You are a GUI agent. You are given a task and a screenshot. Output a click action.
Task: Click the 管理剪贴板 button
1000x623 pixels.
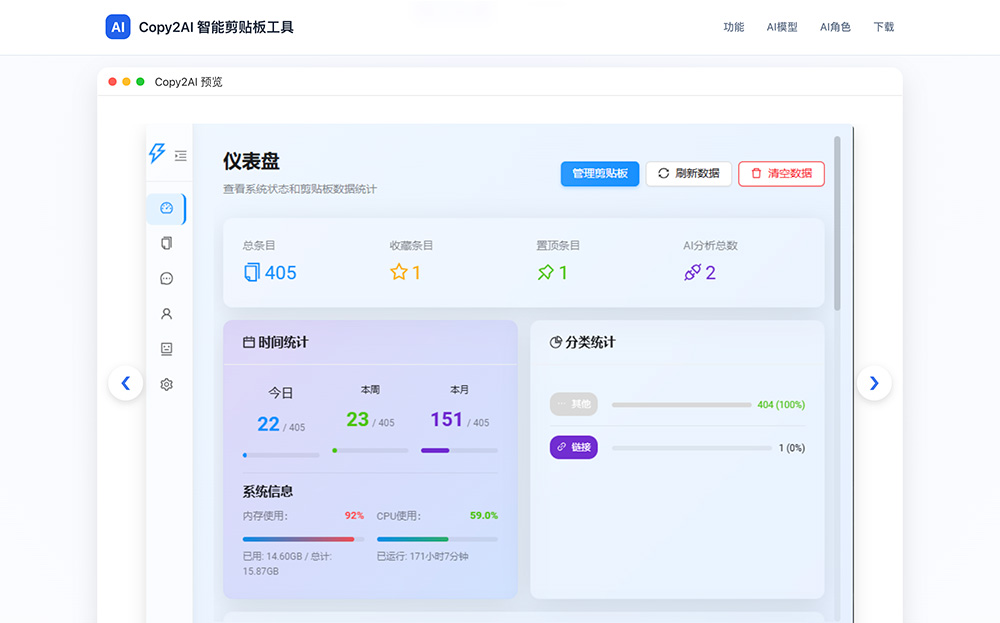coord(600,173)
